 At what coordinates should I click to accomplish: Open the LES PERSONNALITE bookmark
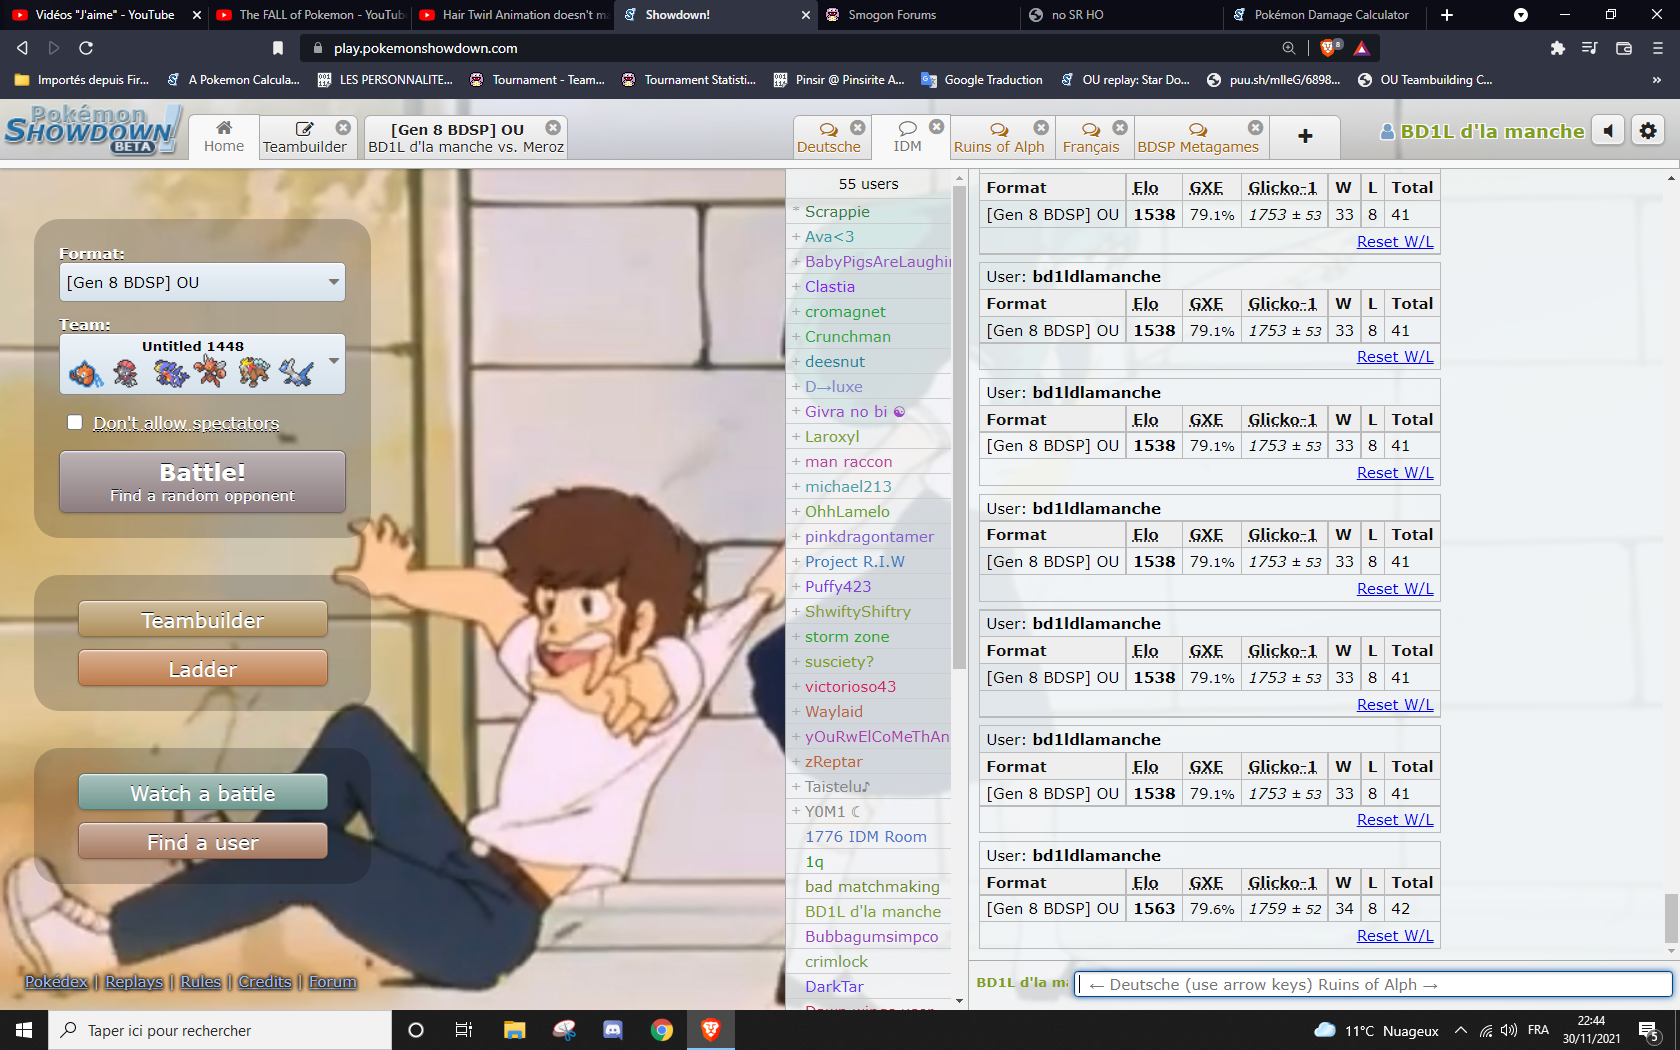point(385,80)
